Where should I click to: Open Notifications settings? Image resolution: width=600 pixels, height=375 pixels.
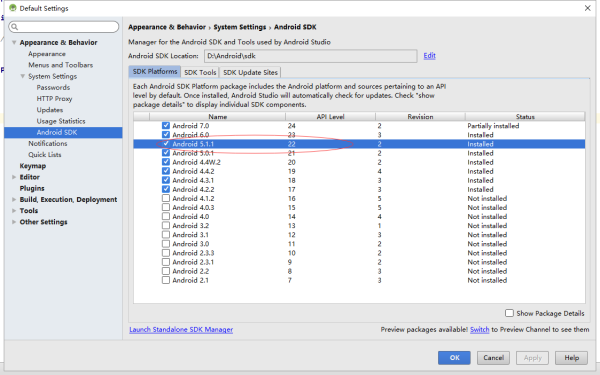point(47,143)
